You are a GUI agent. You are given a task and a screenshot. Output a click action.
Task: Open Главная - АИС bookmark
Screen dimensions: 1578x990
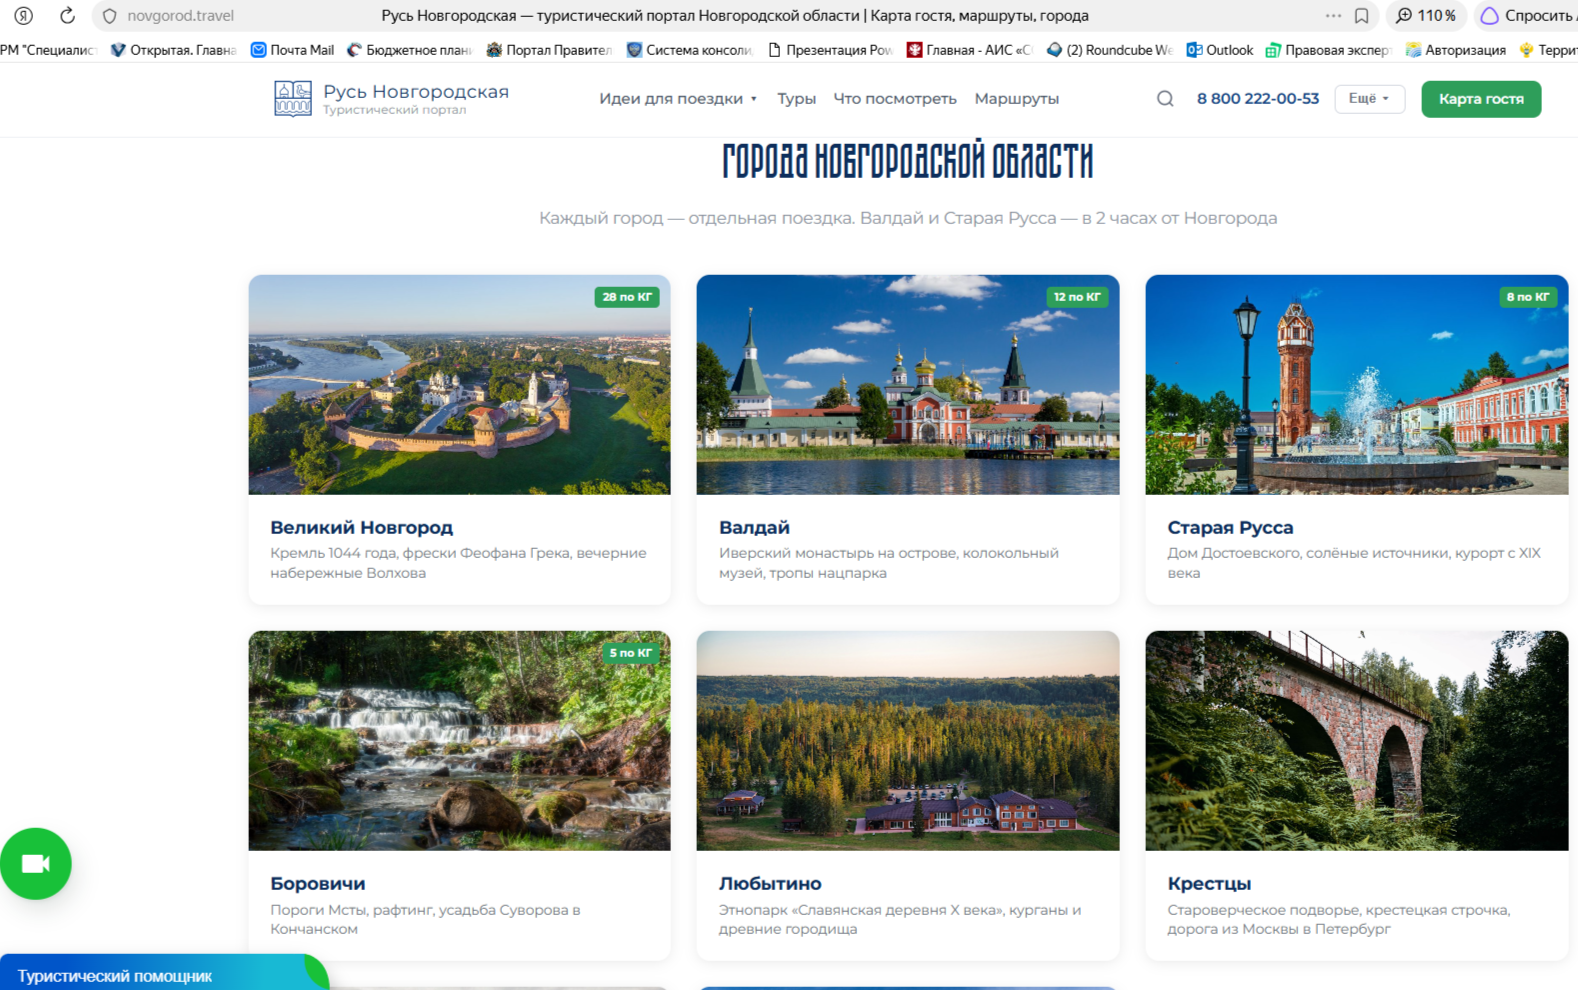pos(970,50)
